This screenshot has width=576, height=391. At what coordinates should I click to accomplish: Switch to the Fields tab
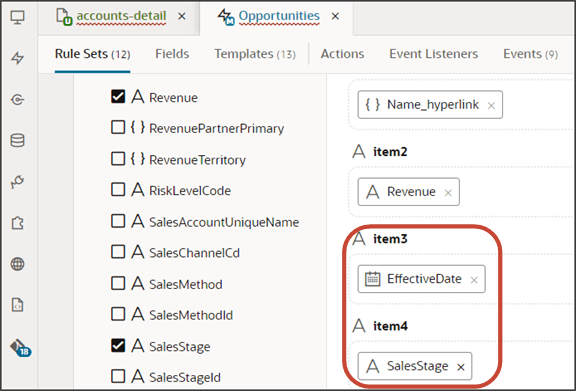click(172, 54)
